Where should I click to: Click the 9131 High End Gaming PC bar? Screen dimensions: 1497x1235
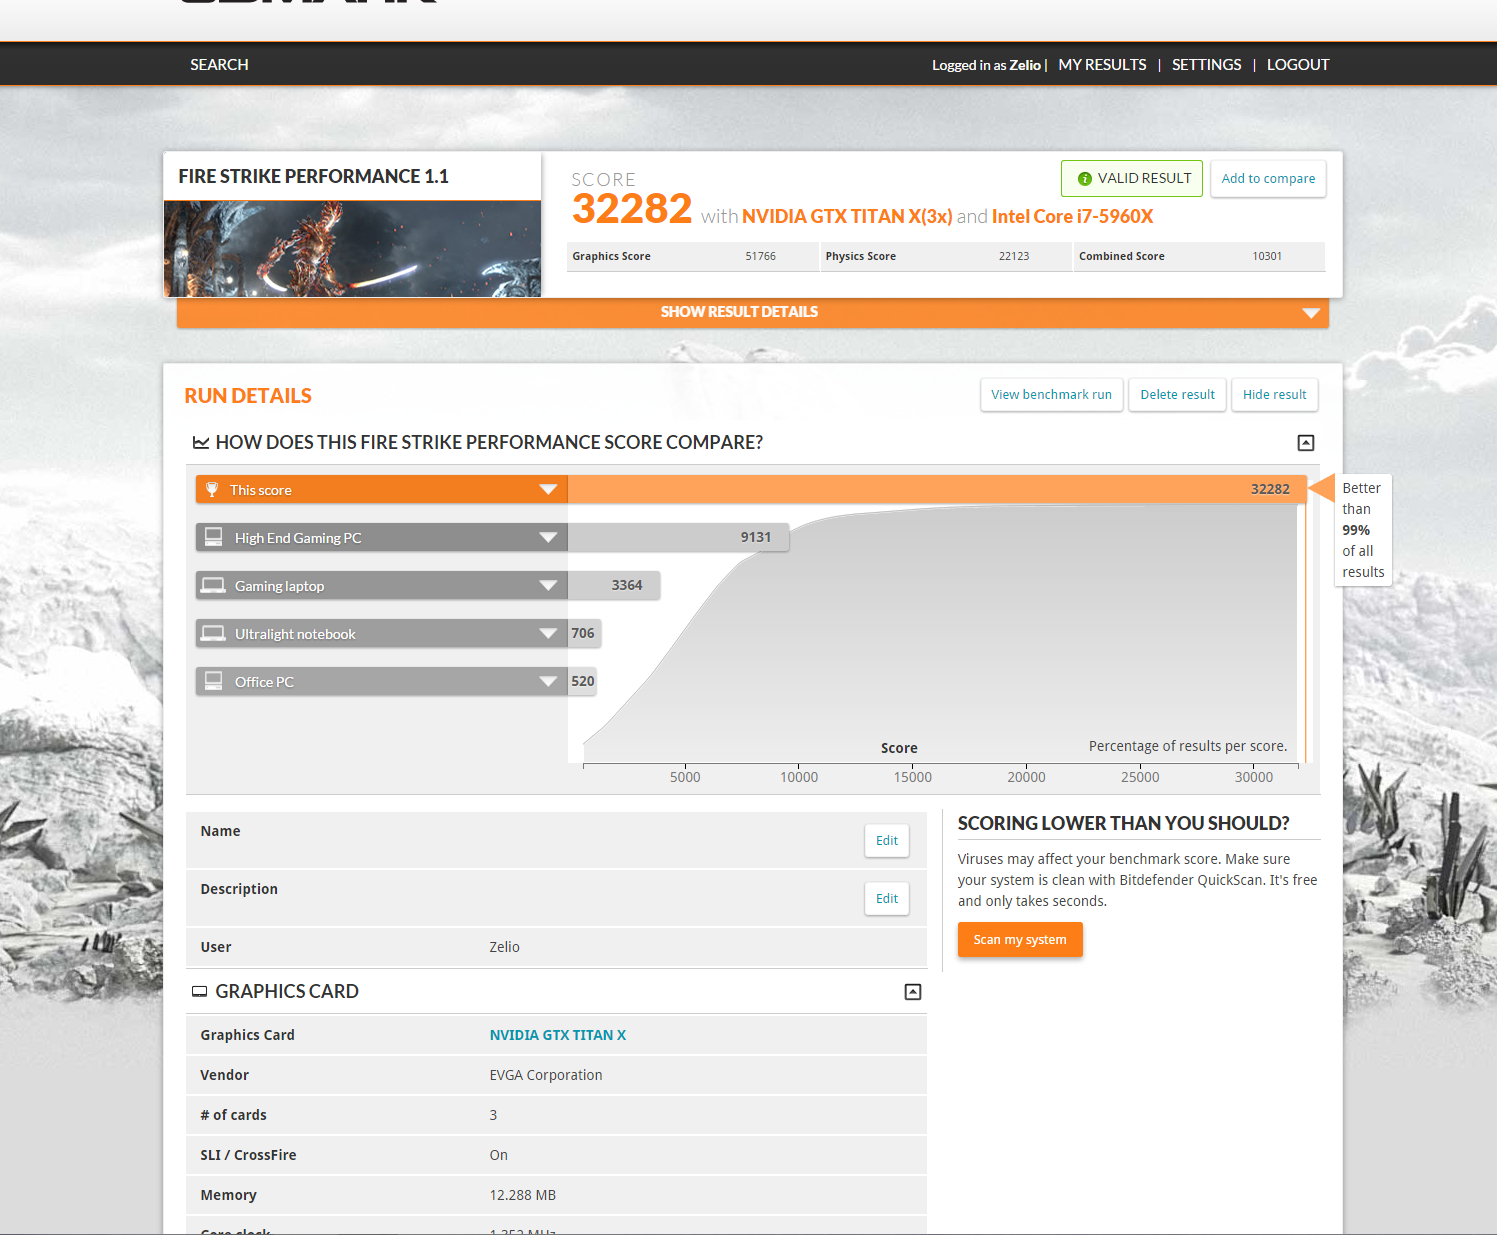point(678,537)
